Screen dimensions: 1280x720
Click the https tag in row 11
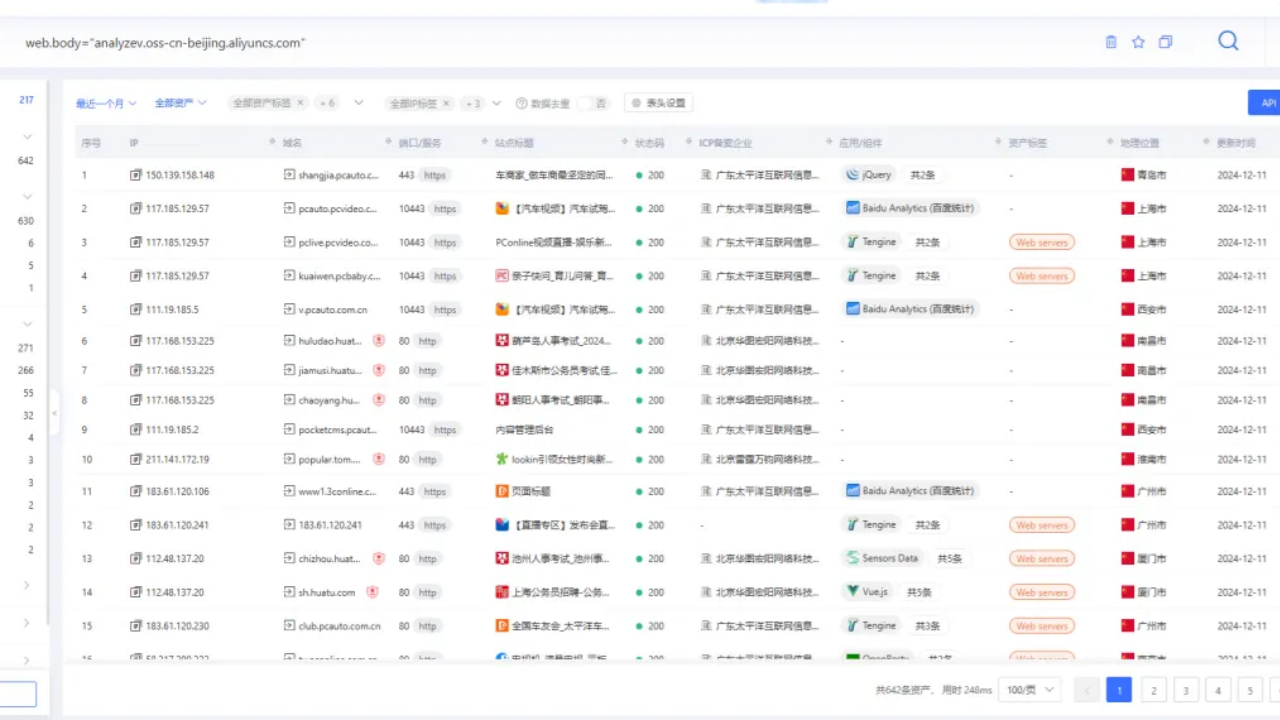tap(435, 492)
